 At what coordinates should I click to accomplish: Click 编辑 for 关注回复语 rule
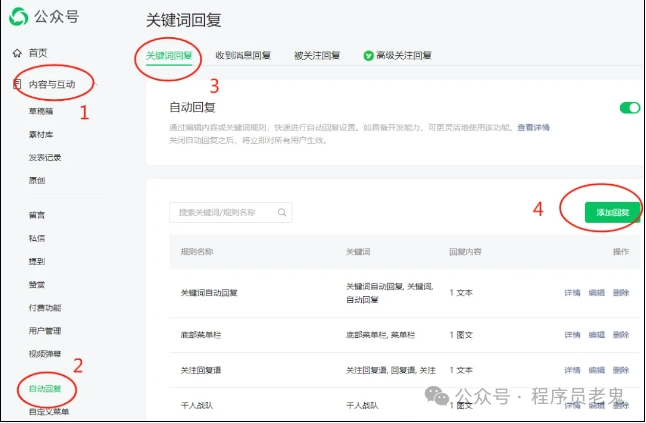point(597,370)
